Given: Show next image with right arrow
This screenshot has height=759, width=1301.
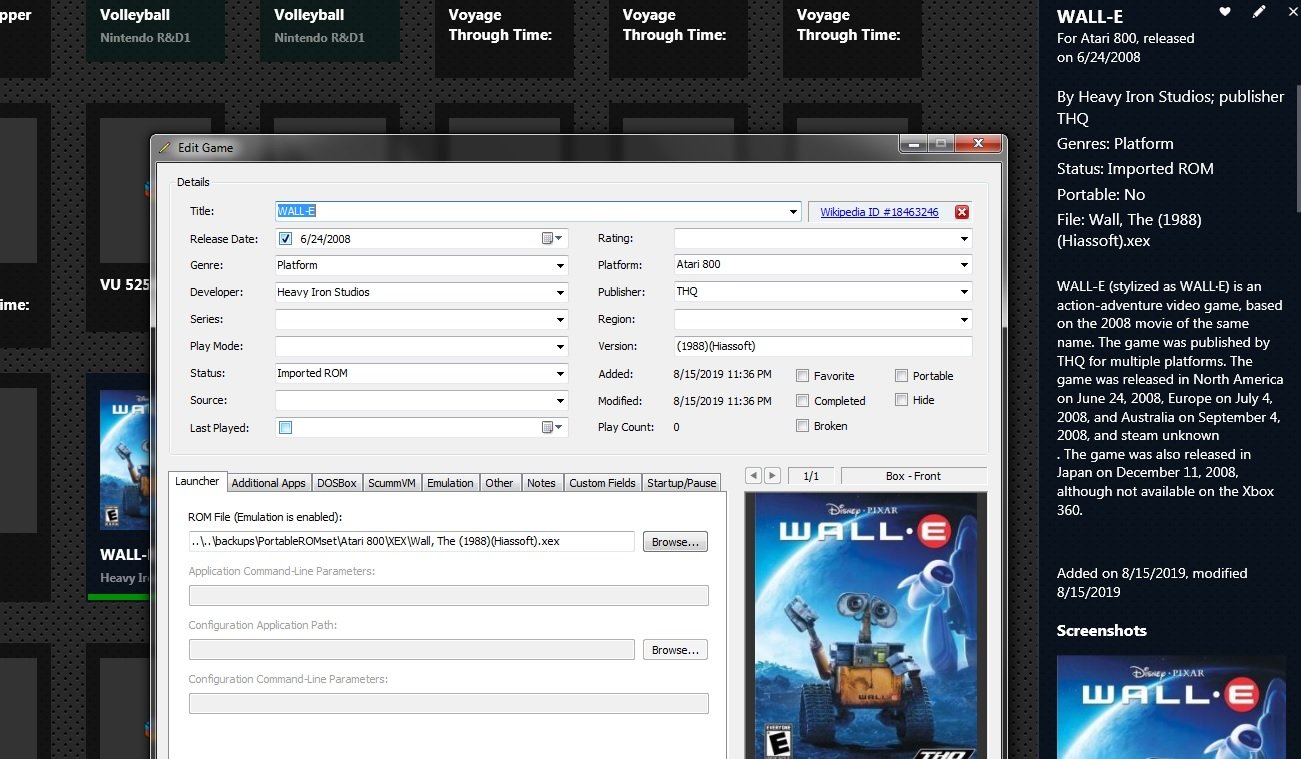Looking at the screenshot, I should pos(772,476).
